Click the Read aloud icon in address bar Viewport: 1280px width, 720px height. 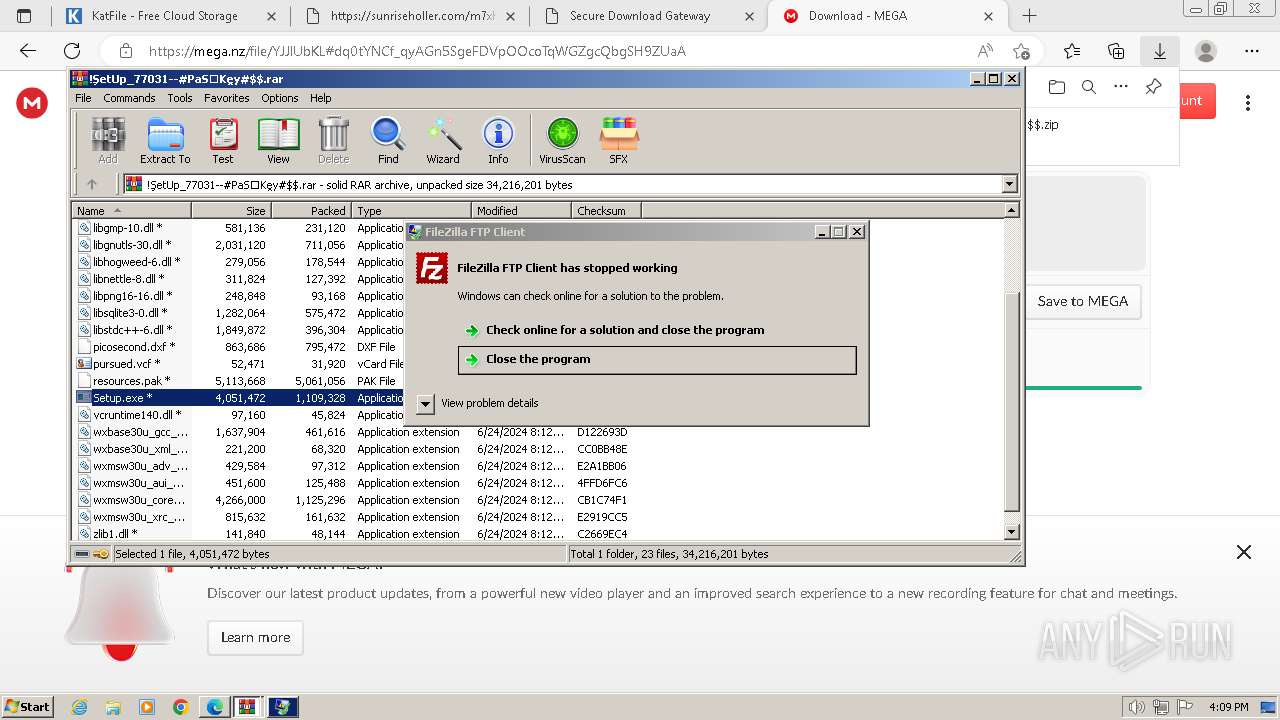985,51
